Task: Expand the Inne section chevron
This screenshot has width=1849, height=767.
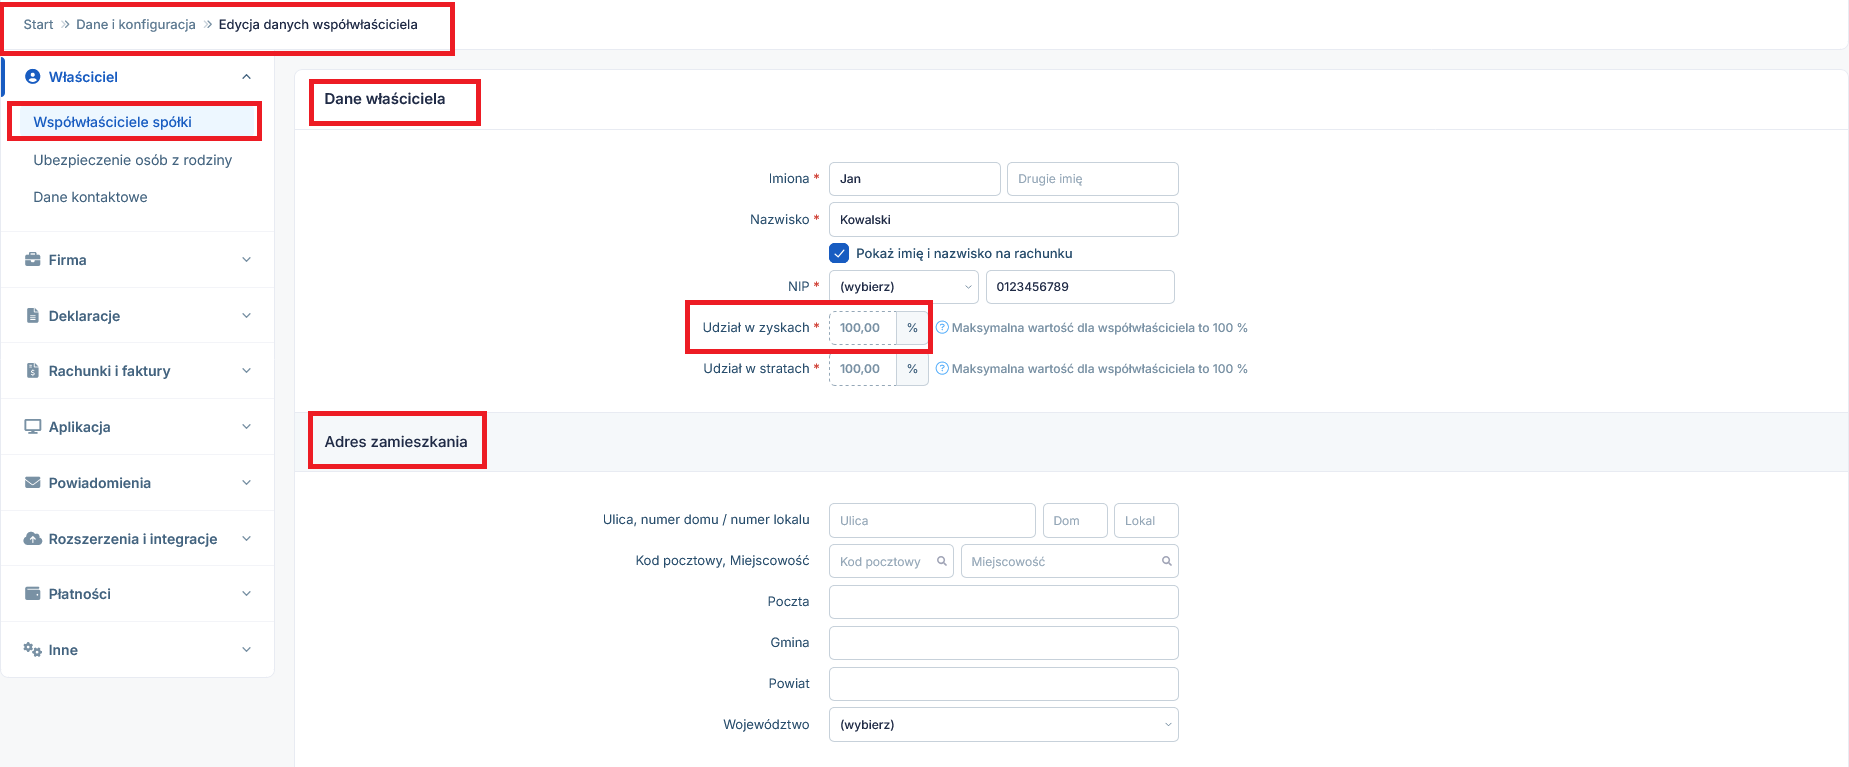Action: [x=246, y=650]
